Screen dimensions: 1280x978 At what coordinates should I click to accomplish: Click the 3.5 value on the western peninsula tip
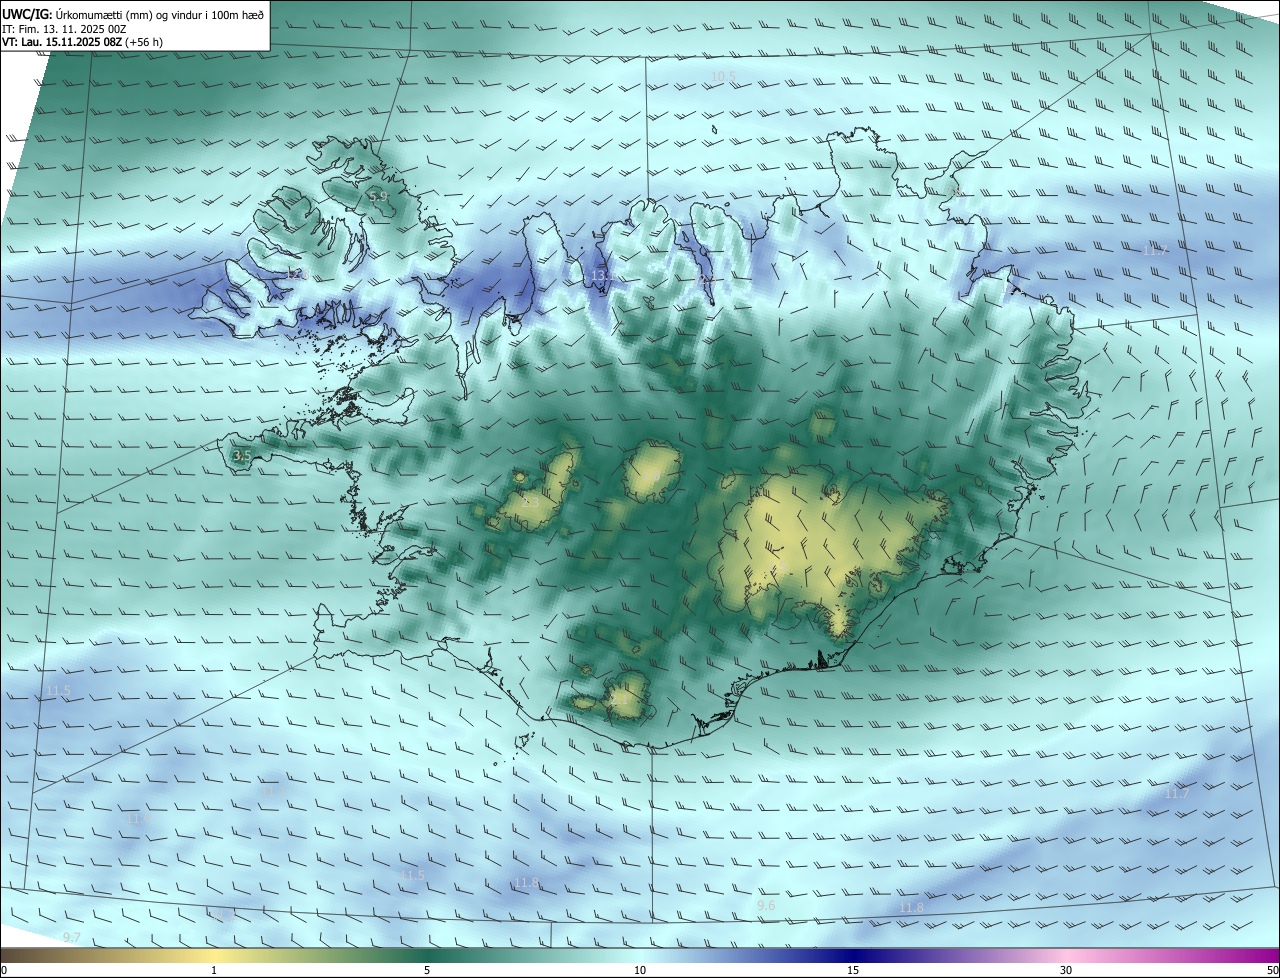[241, 456]
